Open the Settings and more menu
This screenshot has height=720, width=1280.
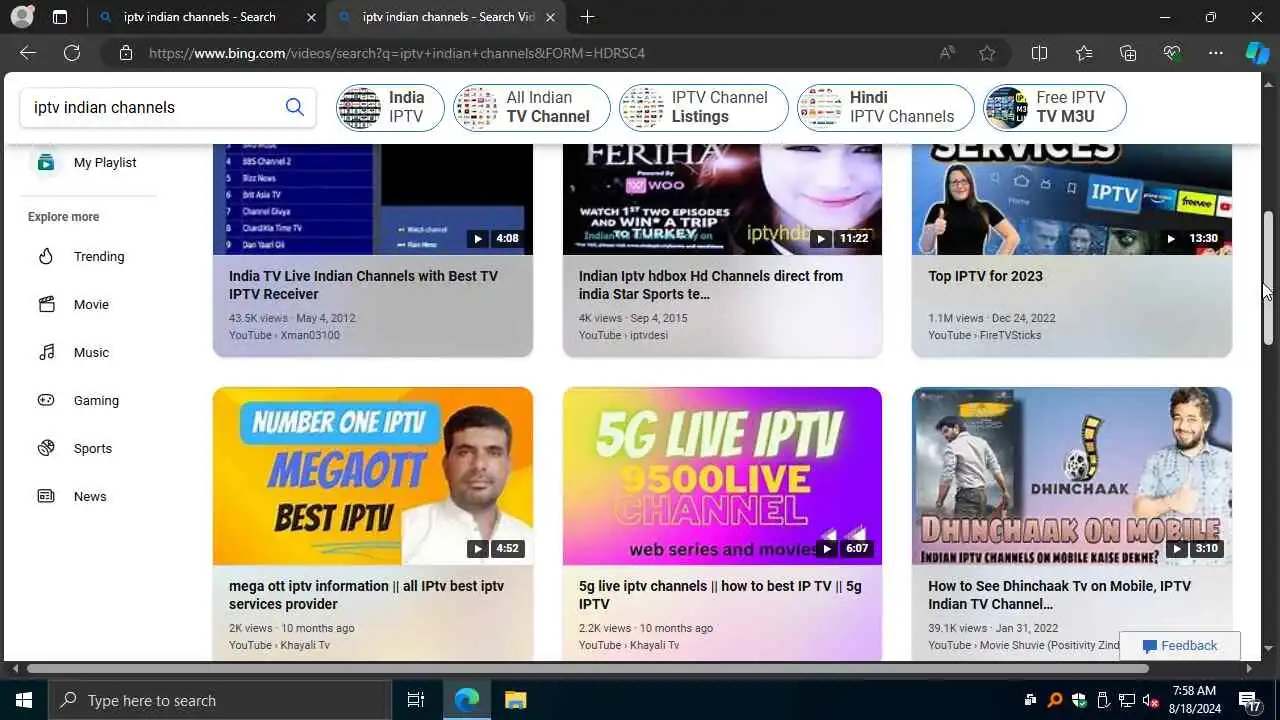click(1216, 53)
